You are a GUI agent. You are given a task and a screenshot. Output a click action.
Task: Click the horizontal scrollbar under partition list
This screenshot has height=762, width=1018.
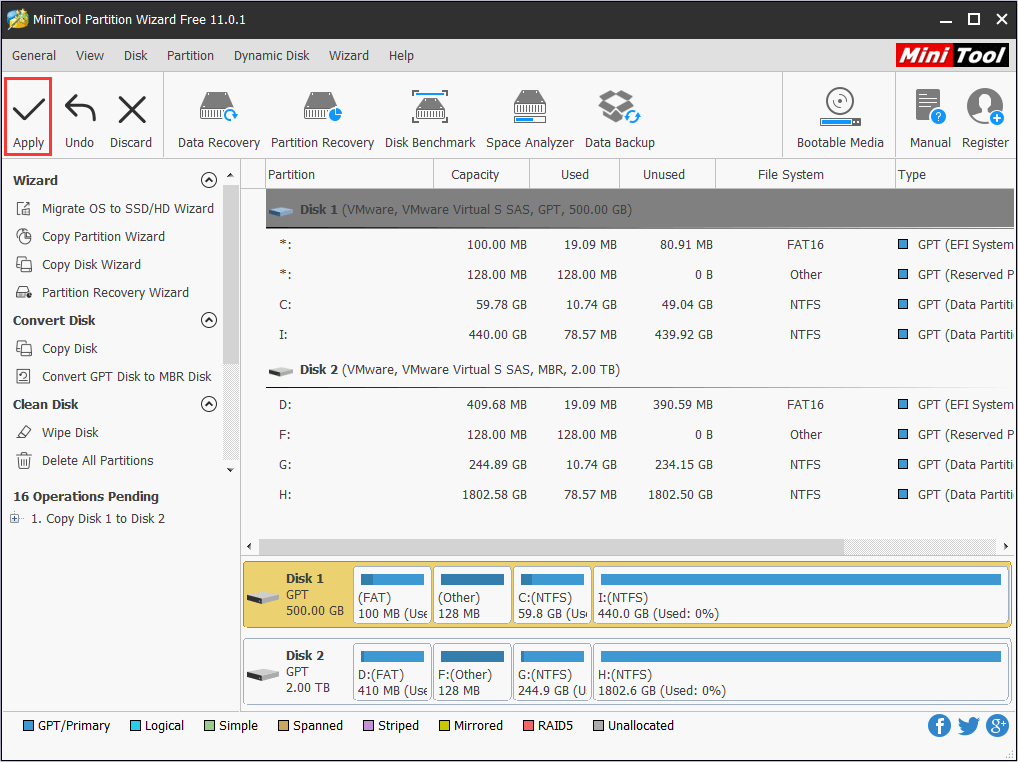[551, 547]
